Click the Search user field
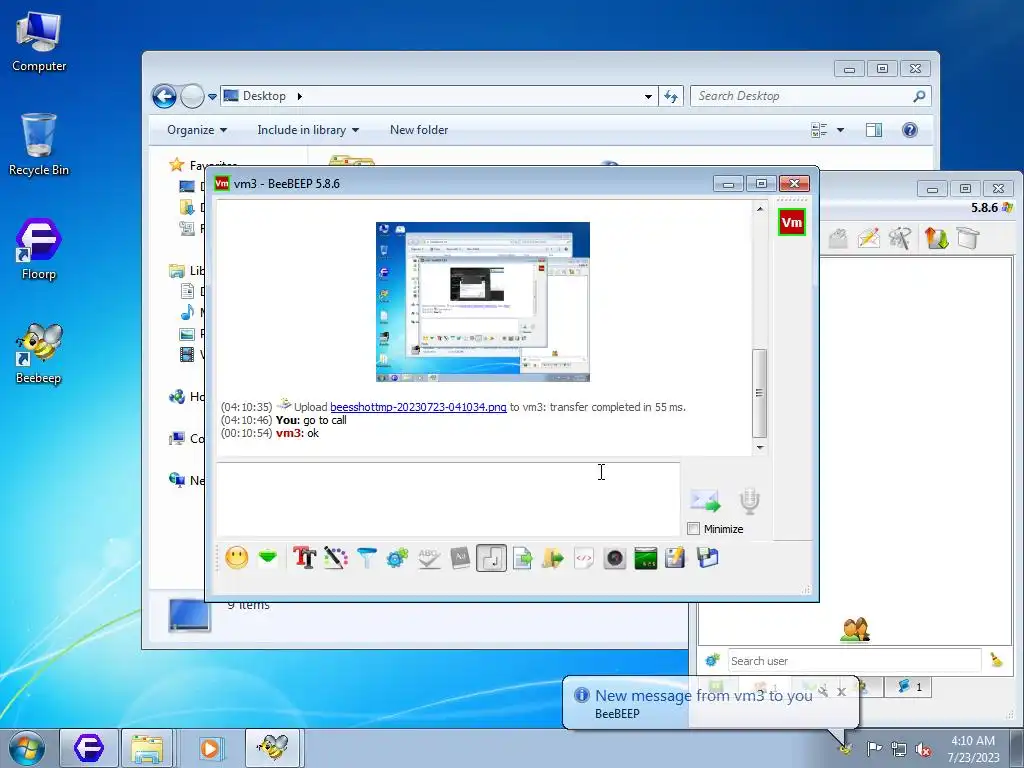 click(x=854, y=661)
